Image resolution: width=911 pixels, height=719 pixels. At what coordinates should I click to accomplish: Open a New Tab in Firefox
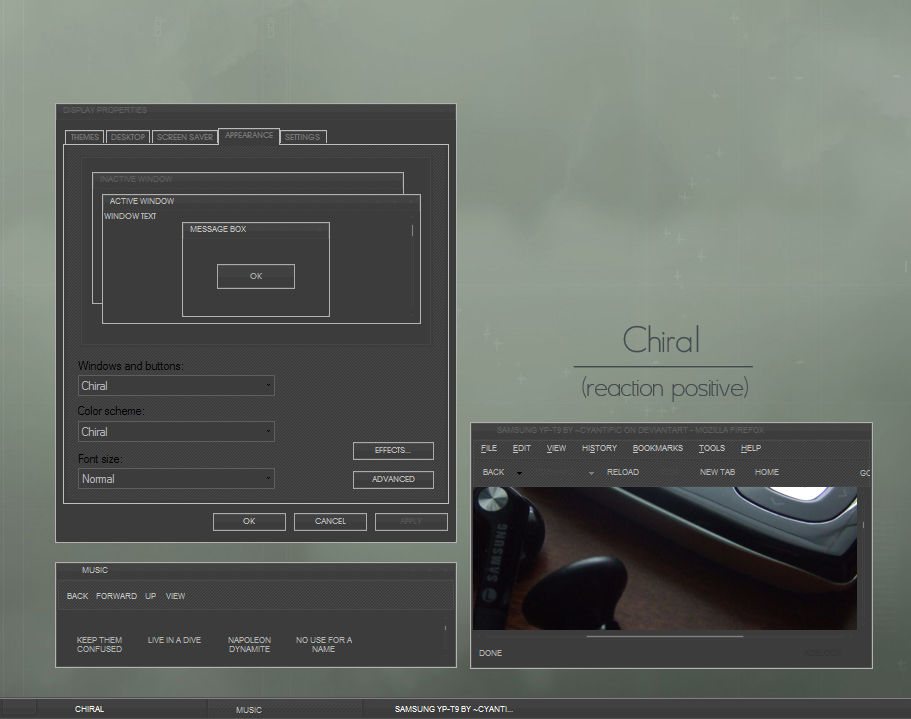(x=717, y=471)
